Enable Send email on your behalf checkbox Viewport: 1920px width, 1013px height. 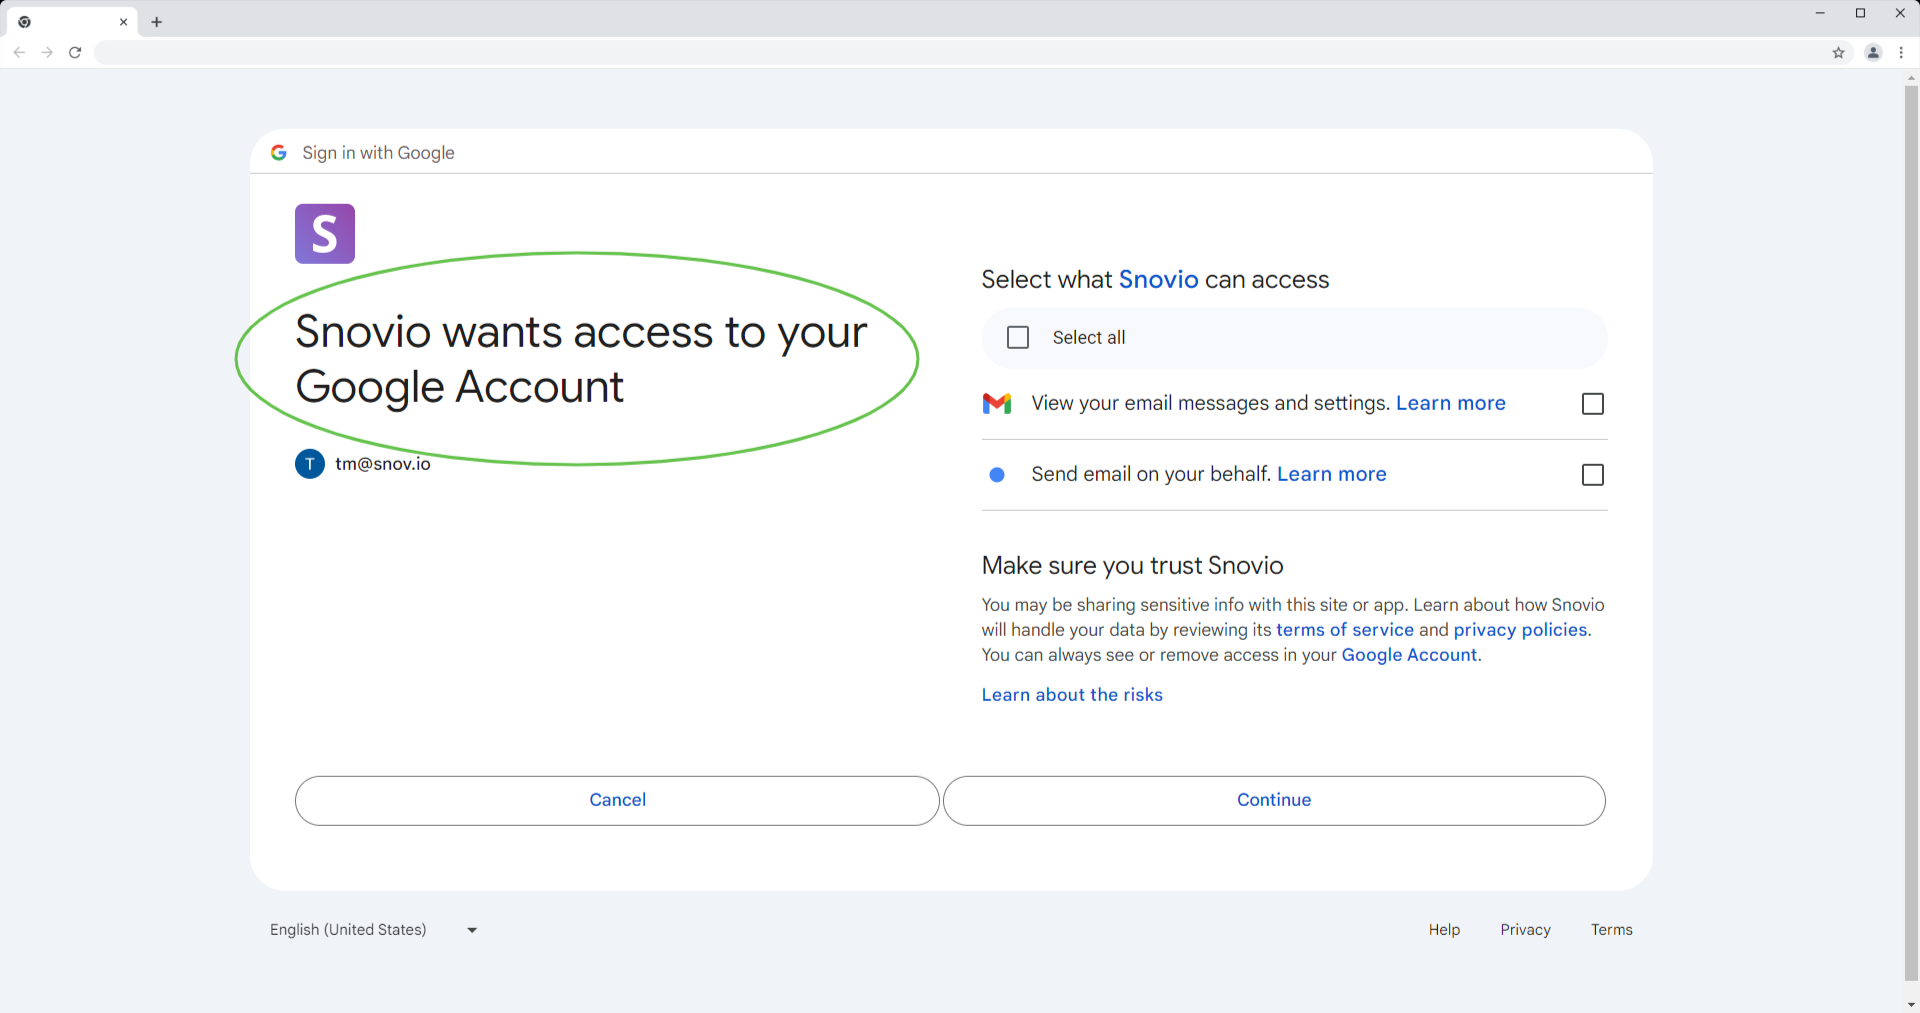pyautogui.click(x=1593, y=475)
